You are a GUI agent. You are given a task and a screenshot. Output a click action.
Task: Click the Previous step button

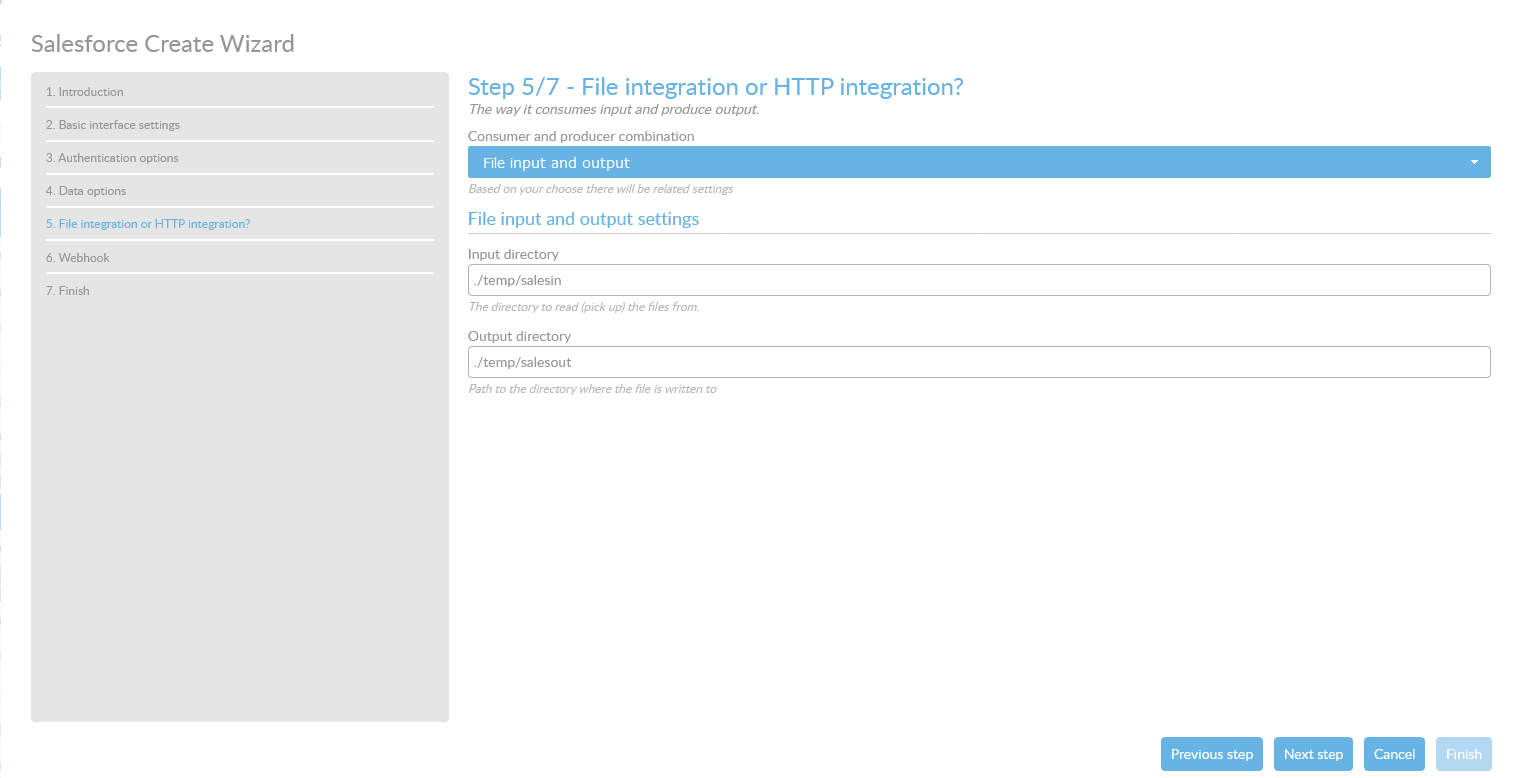pyautogui.click(x=1211, y=754)
